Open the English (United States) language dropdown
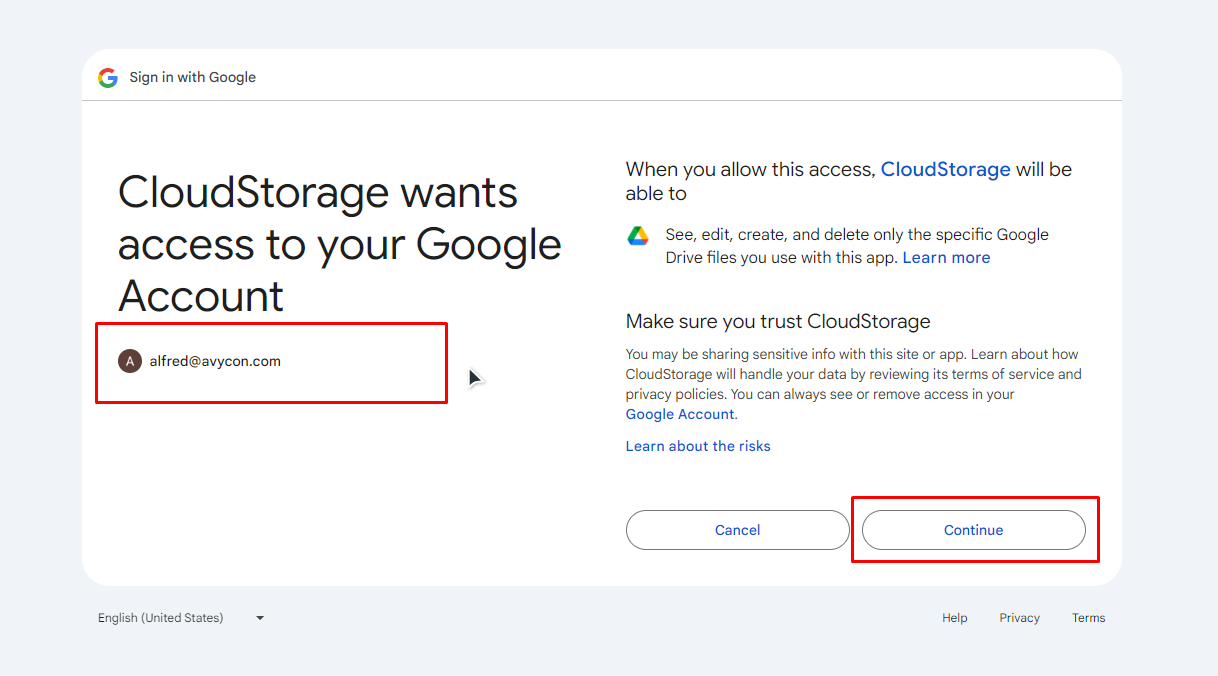Image resolution: width=1218 pixels, height=676 pixels. 181,618
